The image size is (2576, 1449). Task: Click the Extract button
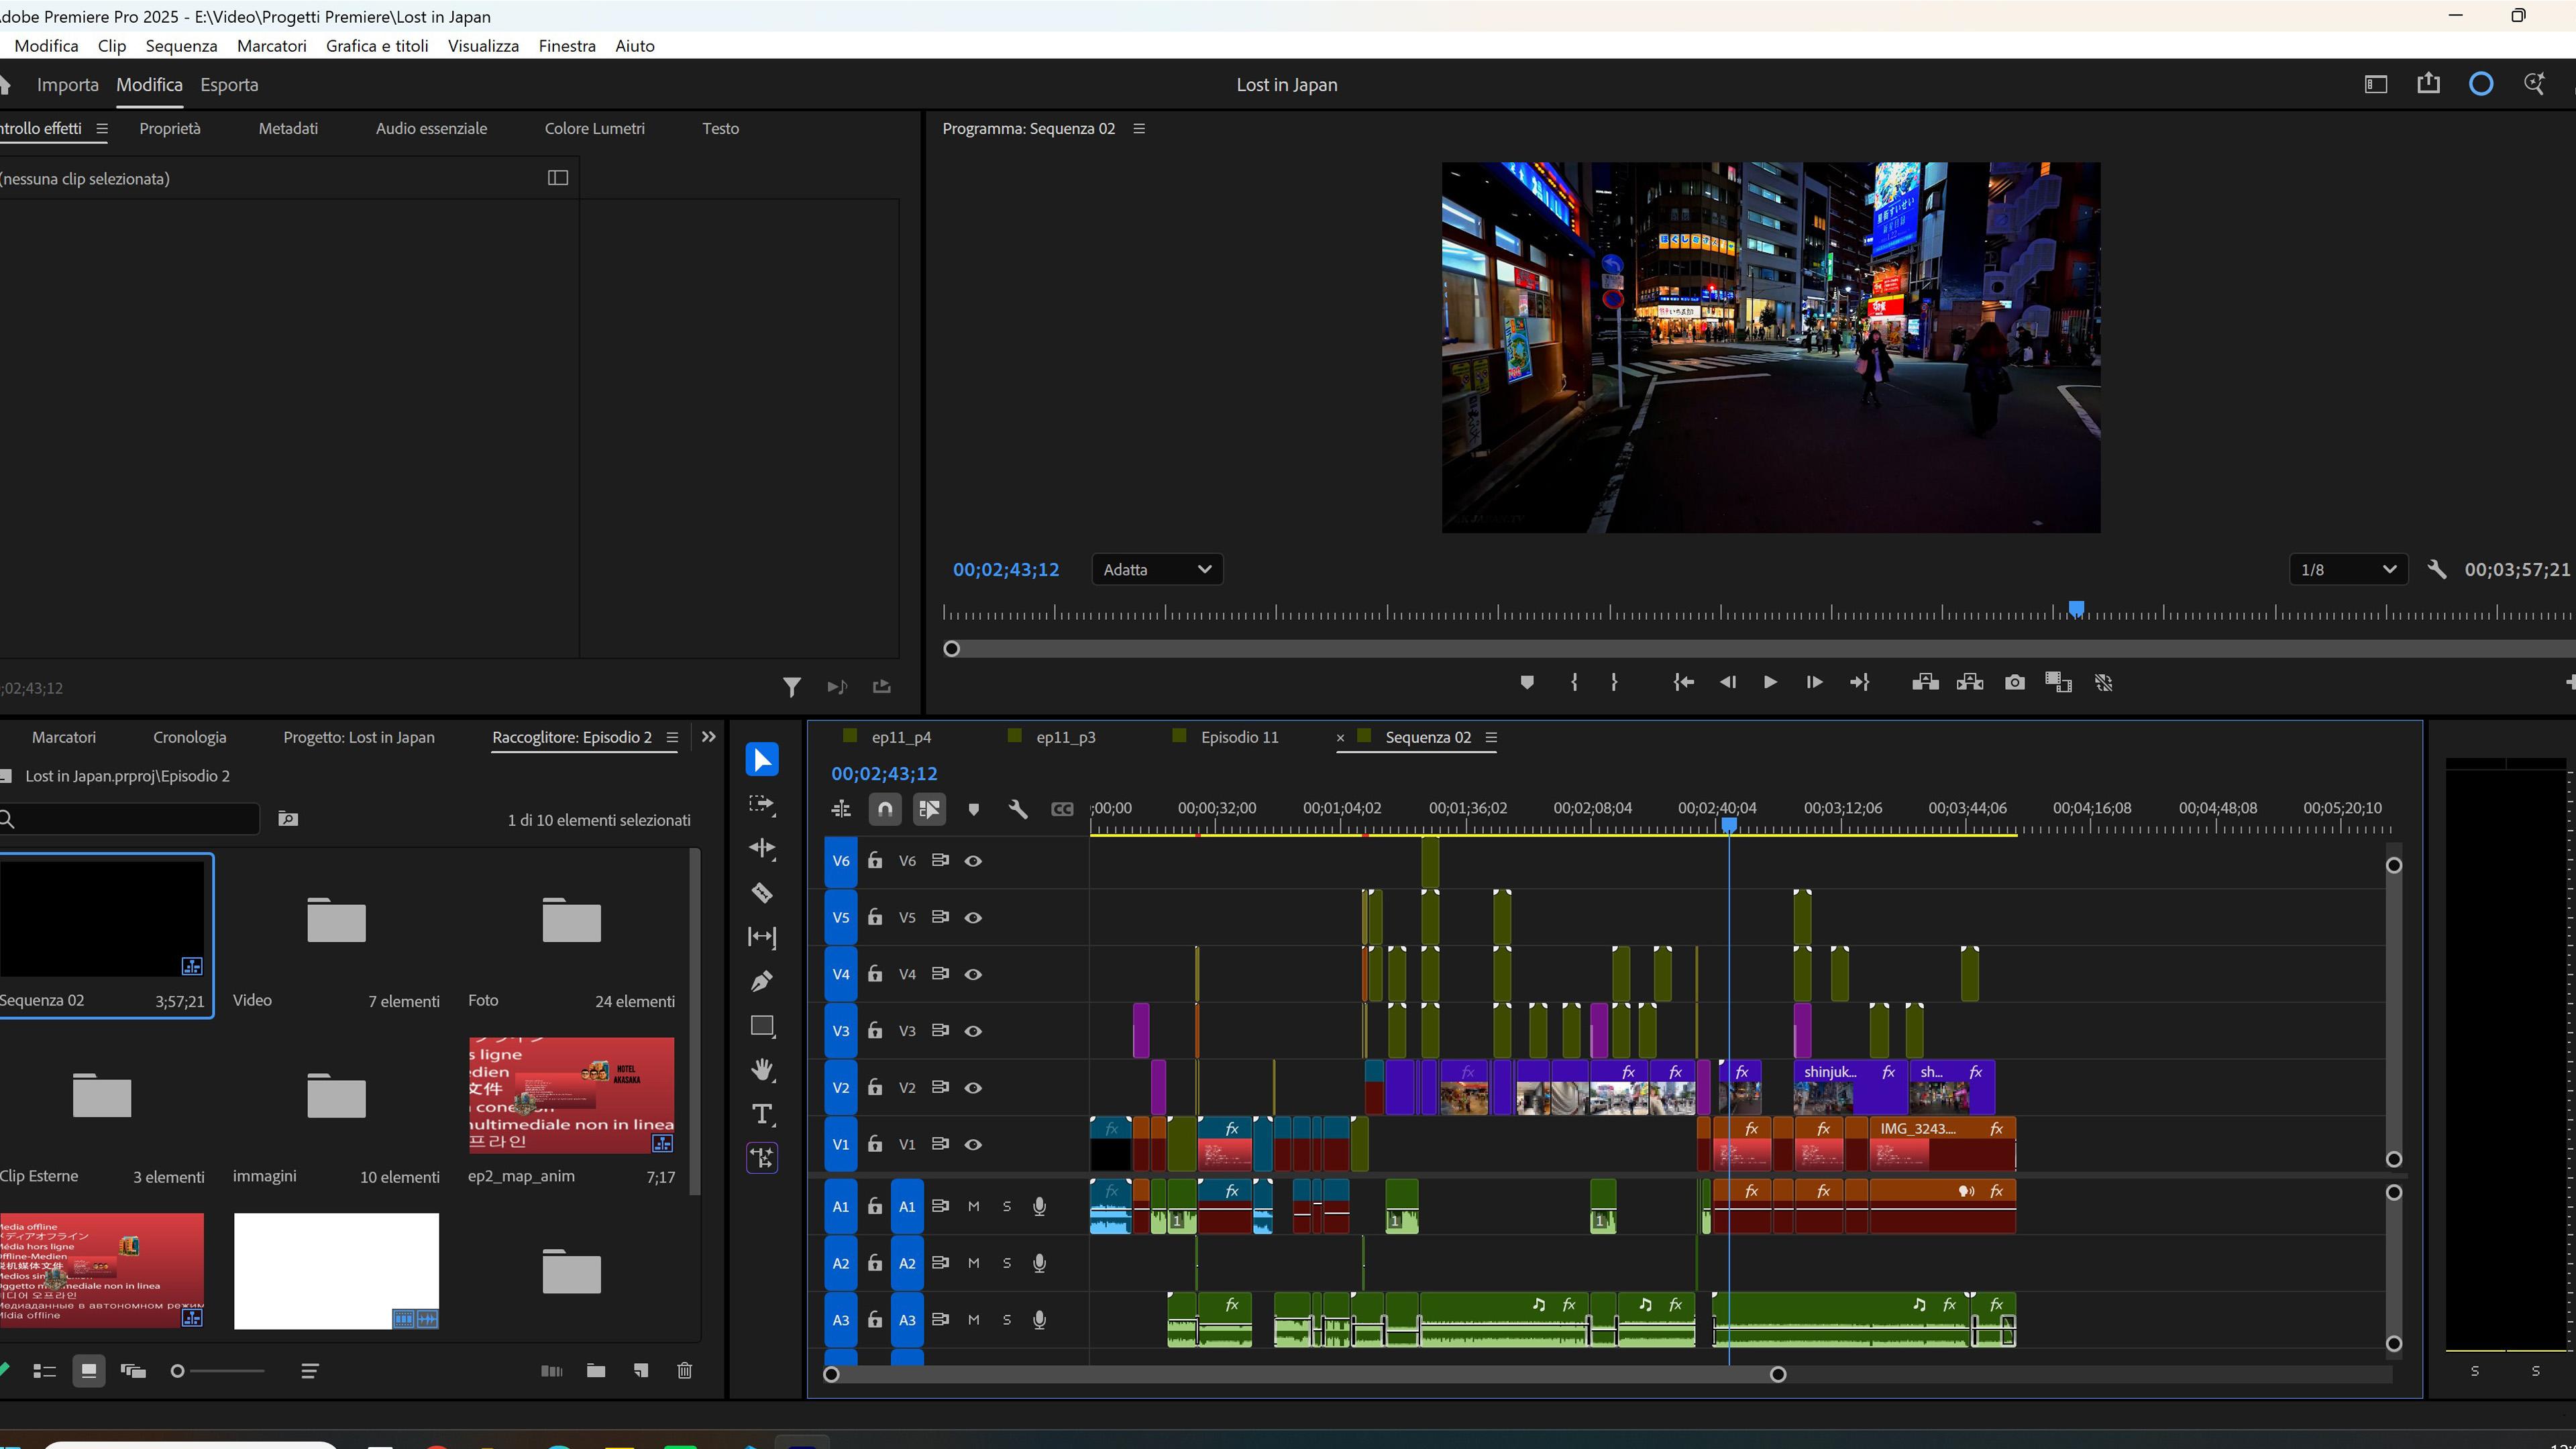(x=1970, y=682)
